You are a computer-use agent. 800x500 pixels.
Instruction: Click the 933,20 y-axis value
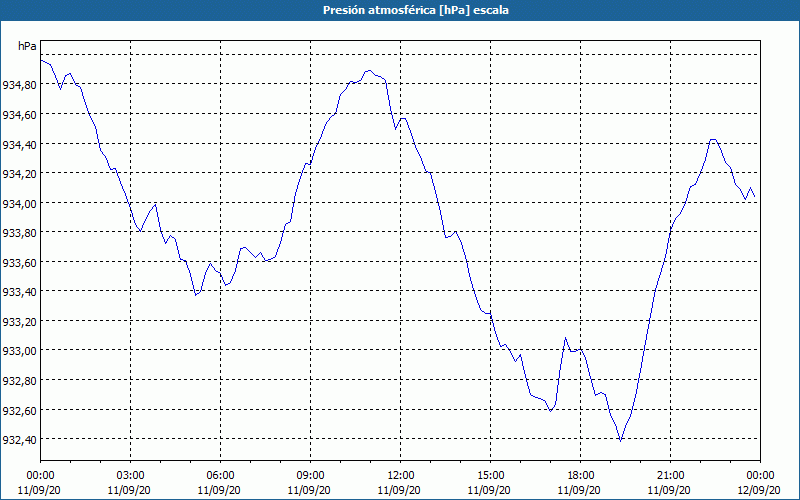[20, 321]
